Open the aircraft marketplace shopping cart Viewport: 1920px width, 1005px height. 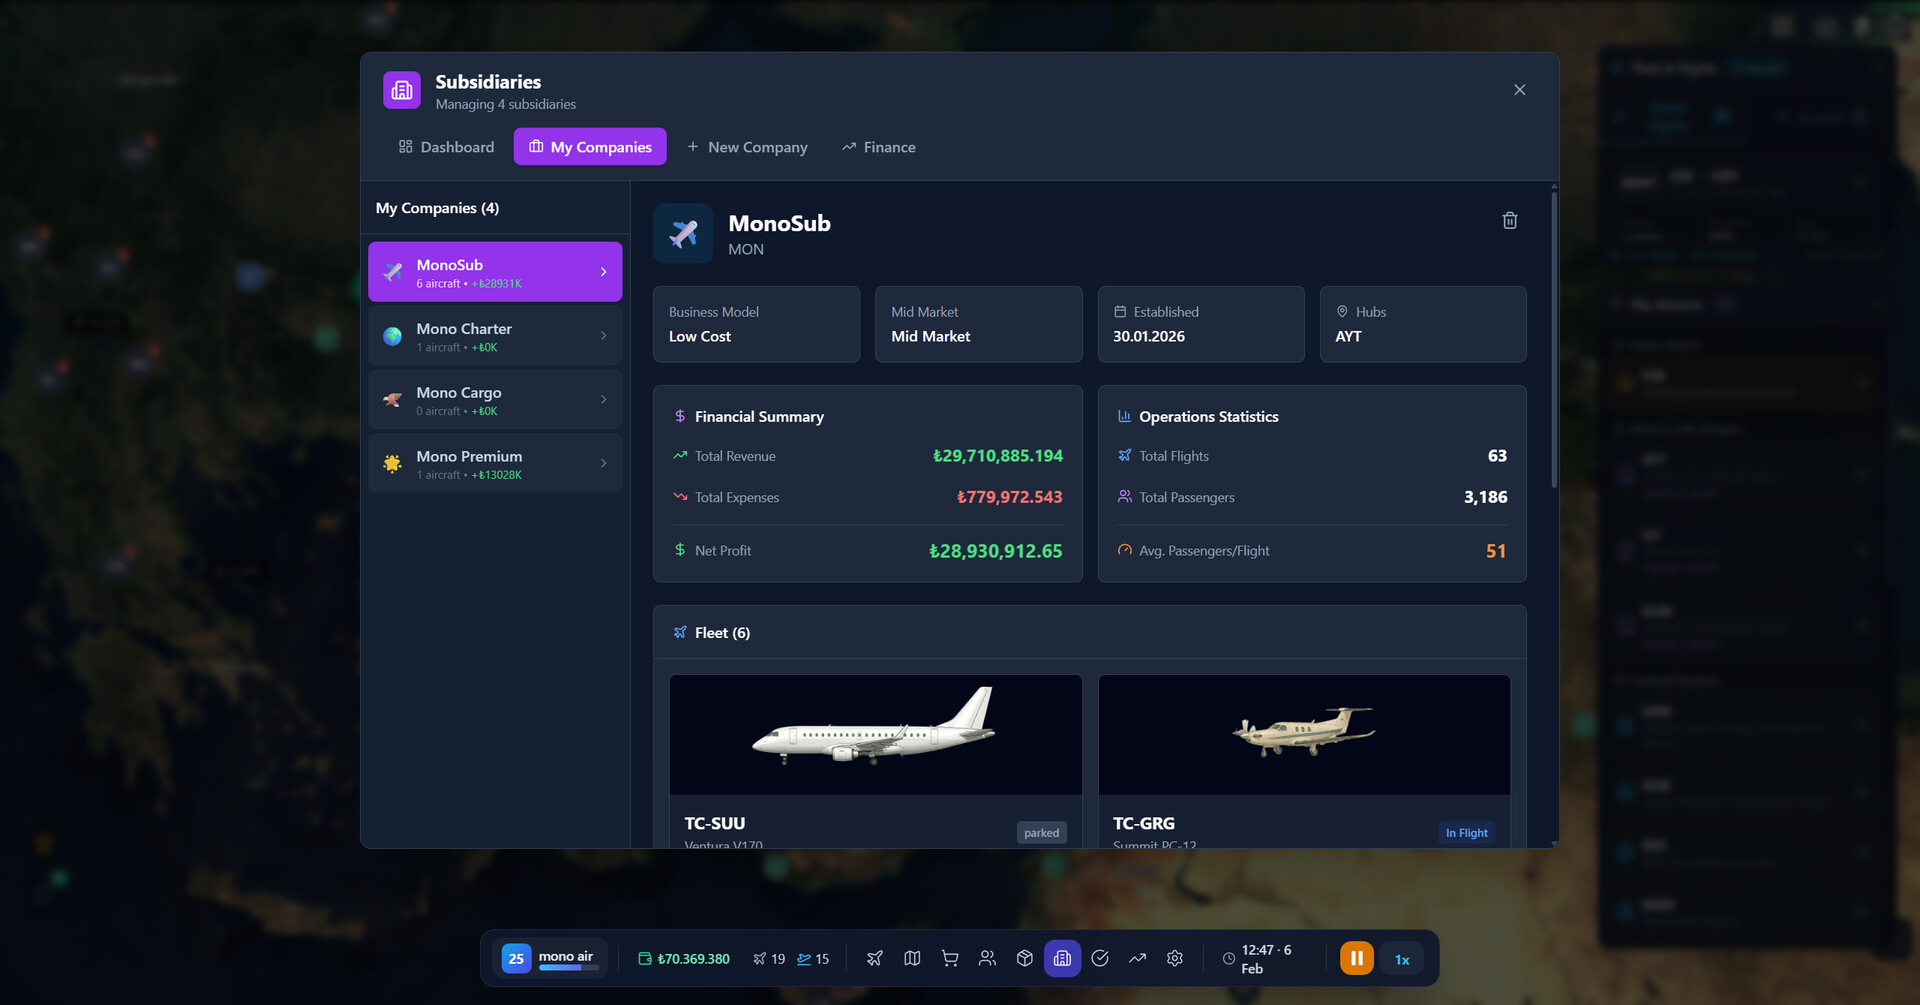tap(949, 958)
